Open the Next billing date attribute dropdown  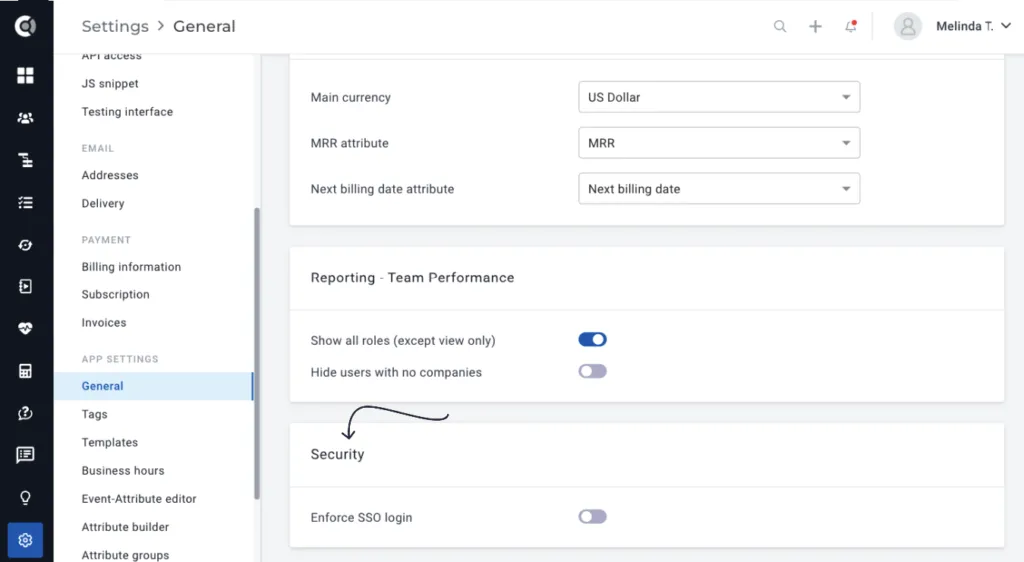(719, 189)
